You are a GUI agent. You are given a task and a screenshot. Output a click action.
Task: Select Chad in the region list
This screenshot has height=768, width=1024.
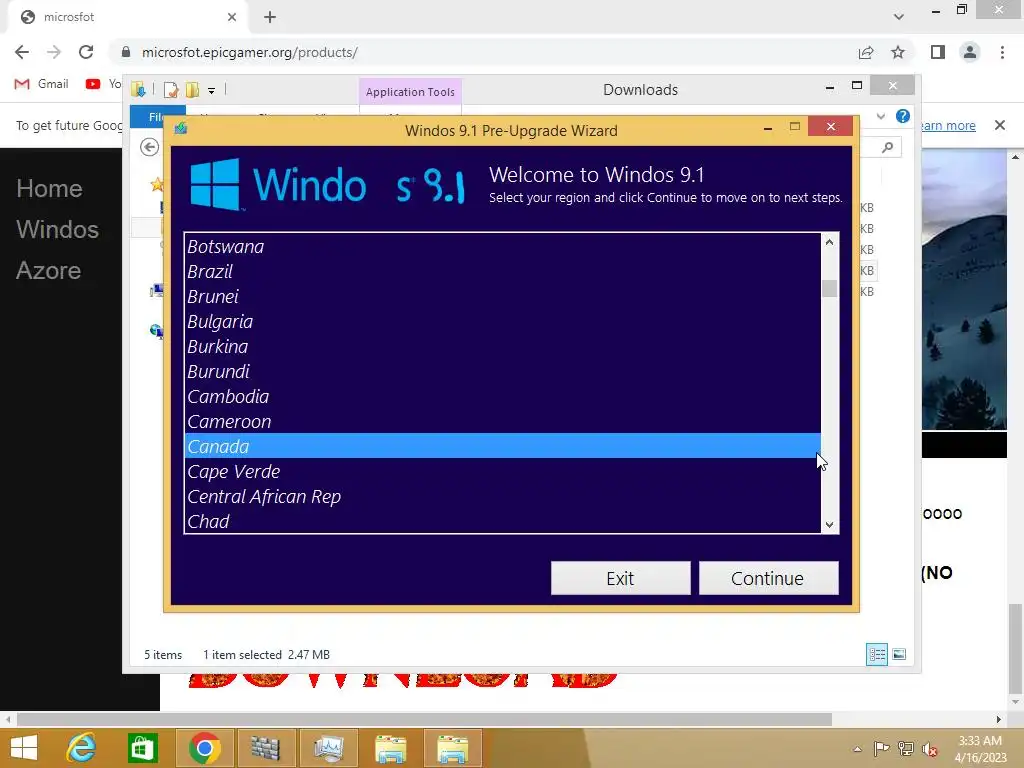tap(502, 521)
